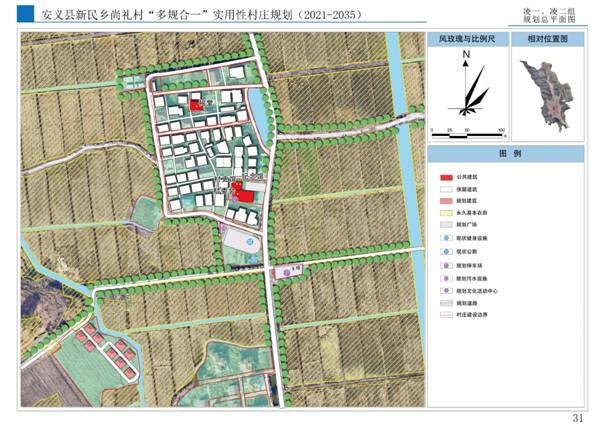Click the 保留建筑 legend label
Image resolution: width=602 pixels, height=425 pixels.
(x=467, y=189)
